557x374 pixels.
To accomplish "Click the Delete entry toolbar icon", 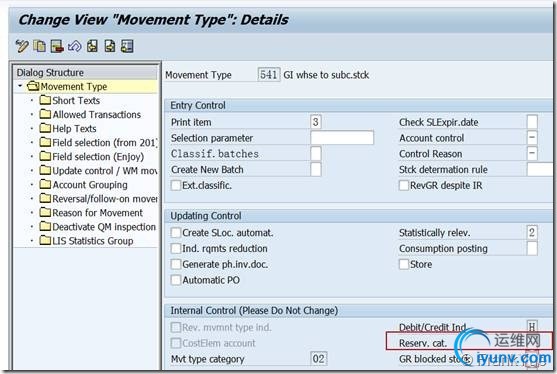I will (x=57, y=47).
